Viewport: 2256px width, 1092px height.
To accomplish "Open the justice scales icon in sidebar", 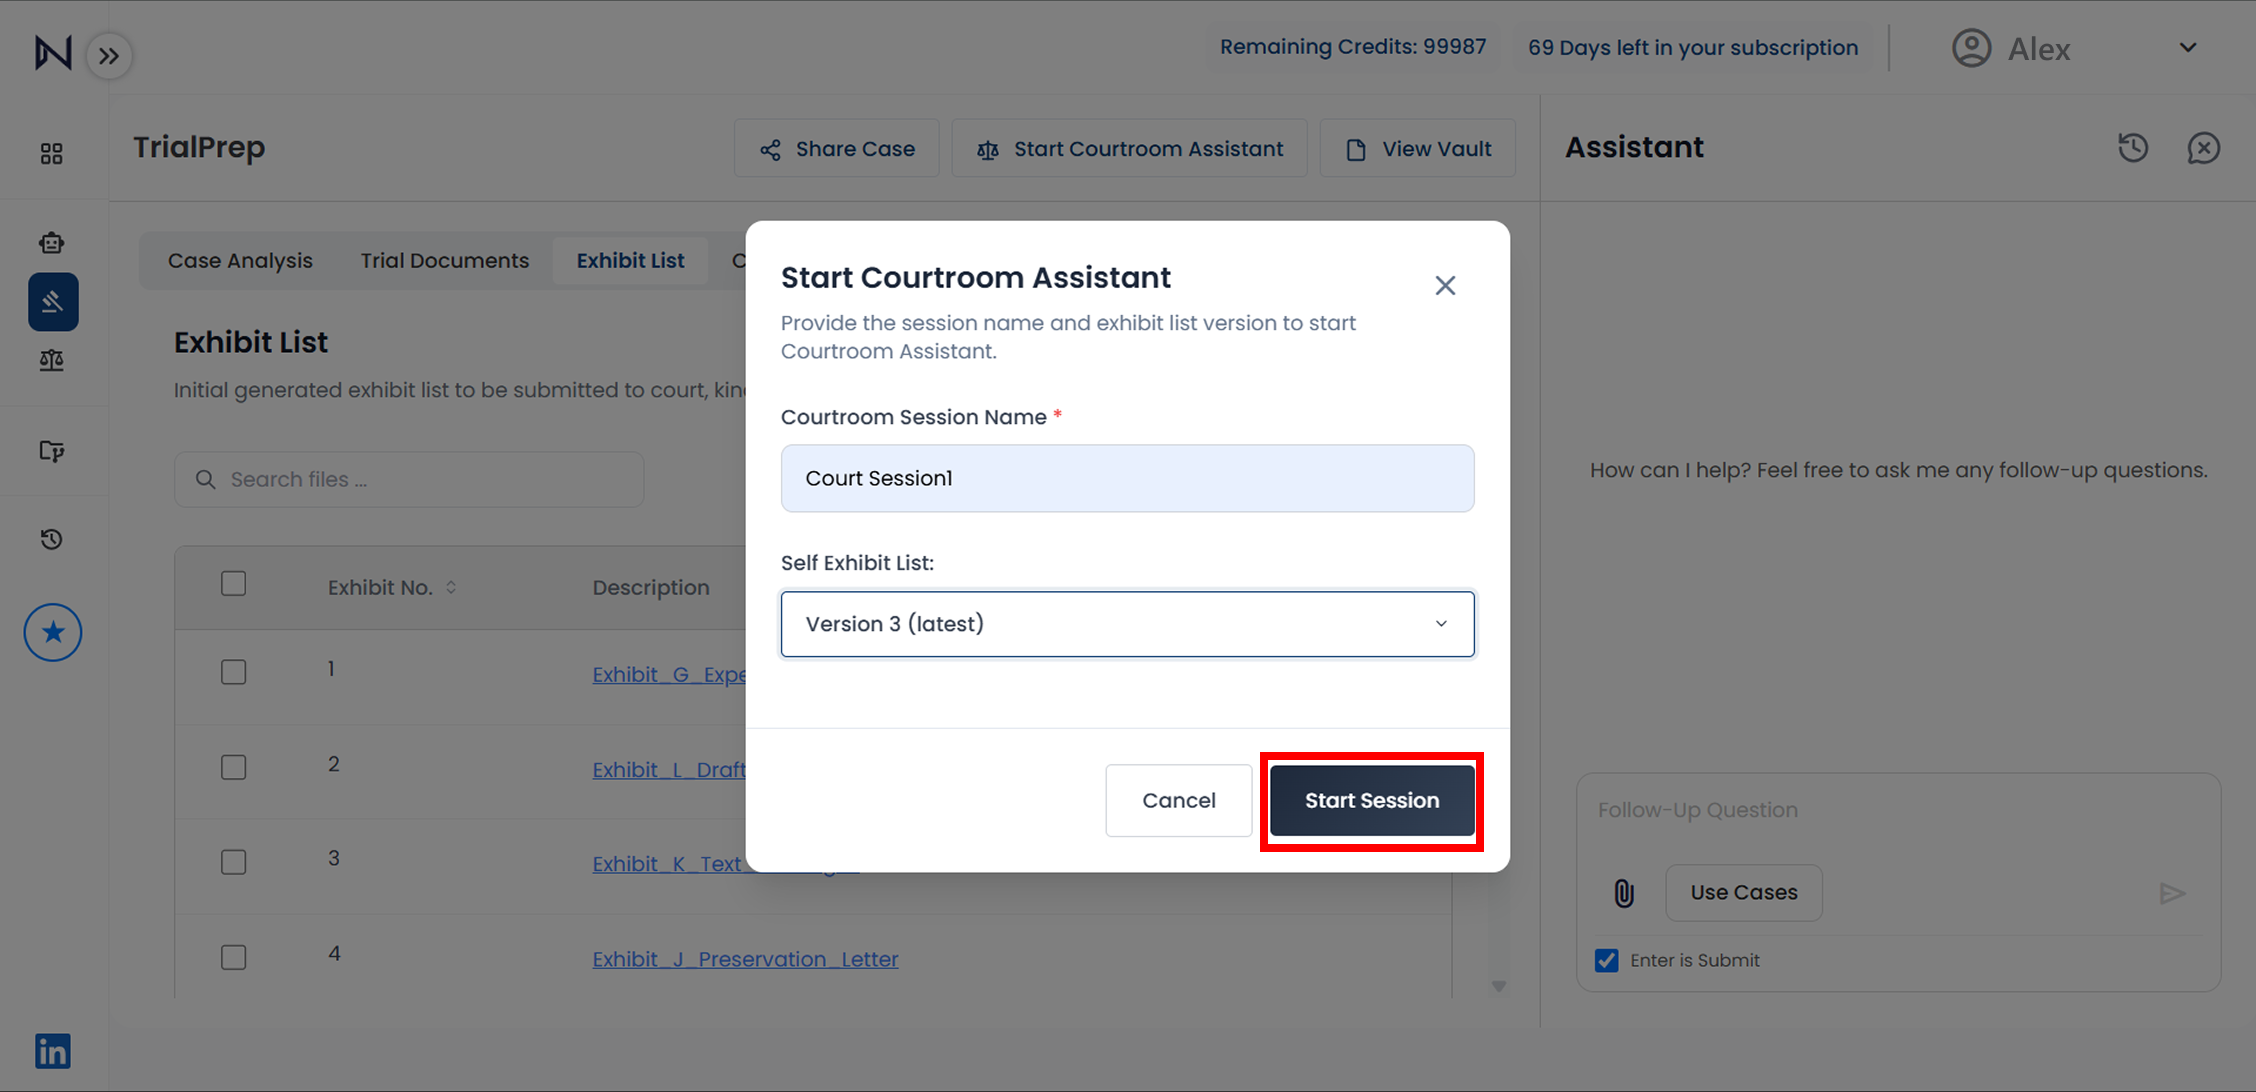I will [x=53, y=360].
